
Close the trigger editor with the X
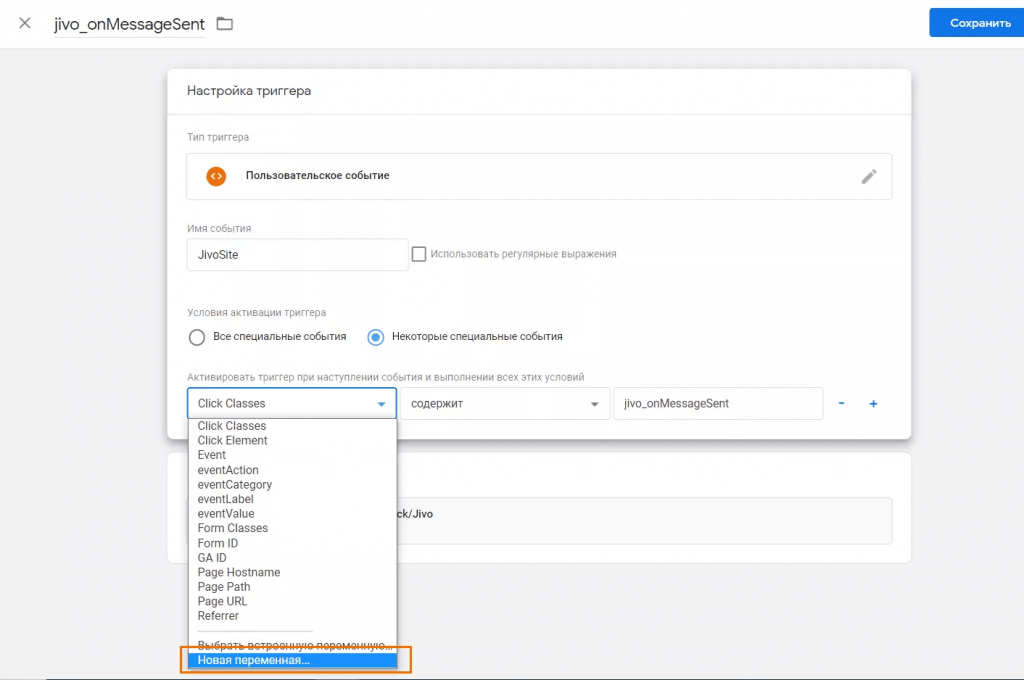[24, 22]
